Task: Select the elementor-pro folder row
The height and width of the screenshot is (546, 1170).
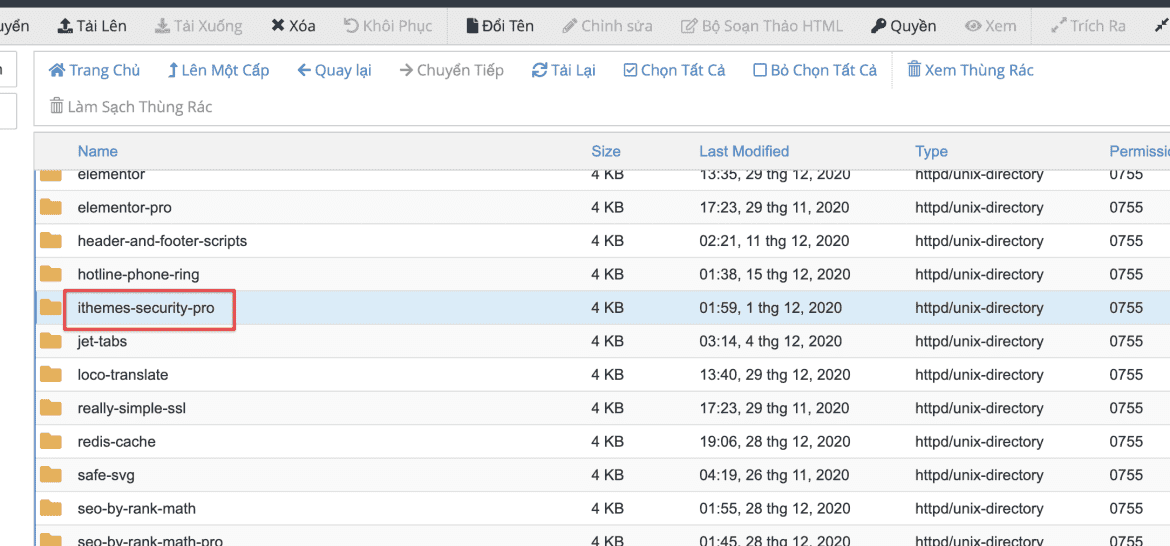Action: click(125, 208)
